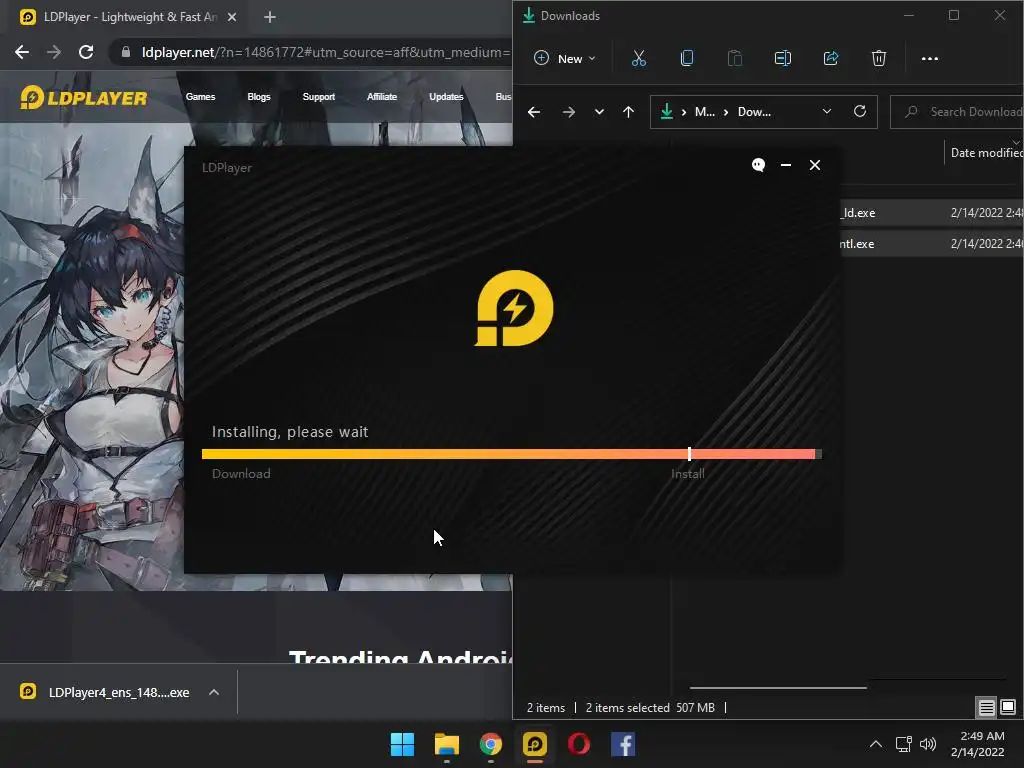Click the LDPLAYER logo on the website header
This screenshot has width=1024, height=768.
[x=84, y=98]
